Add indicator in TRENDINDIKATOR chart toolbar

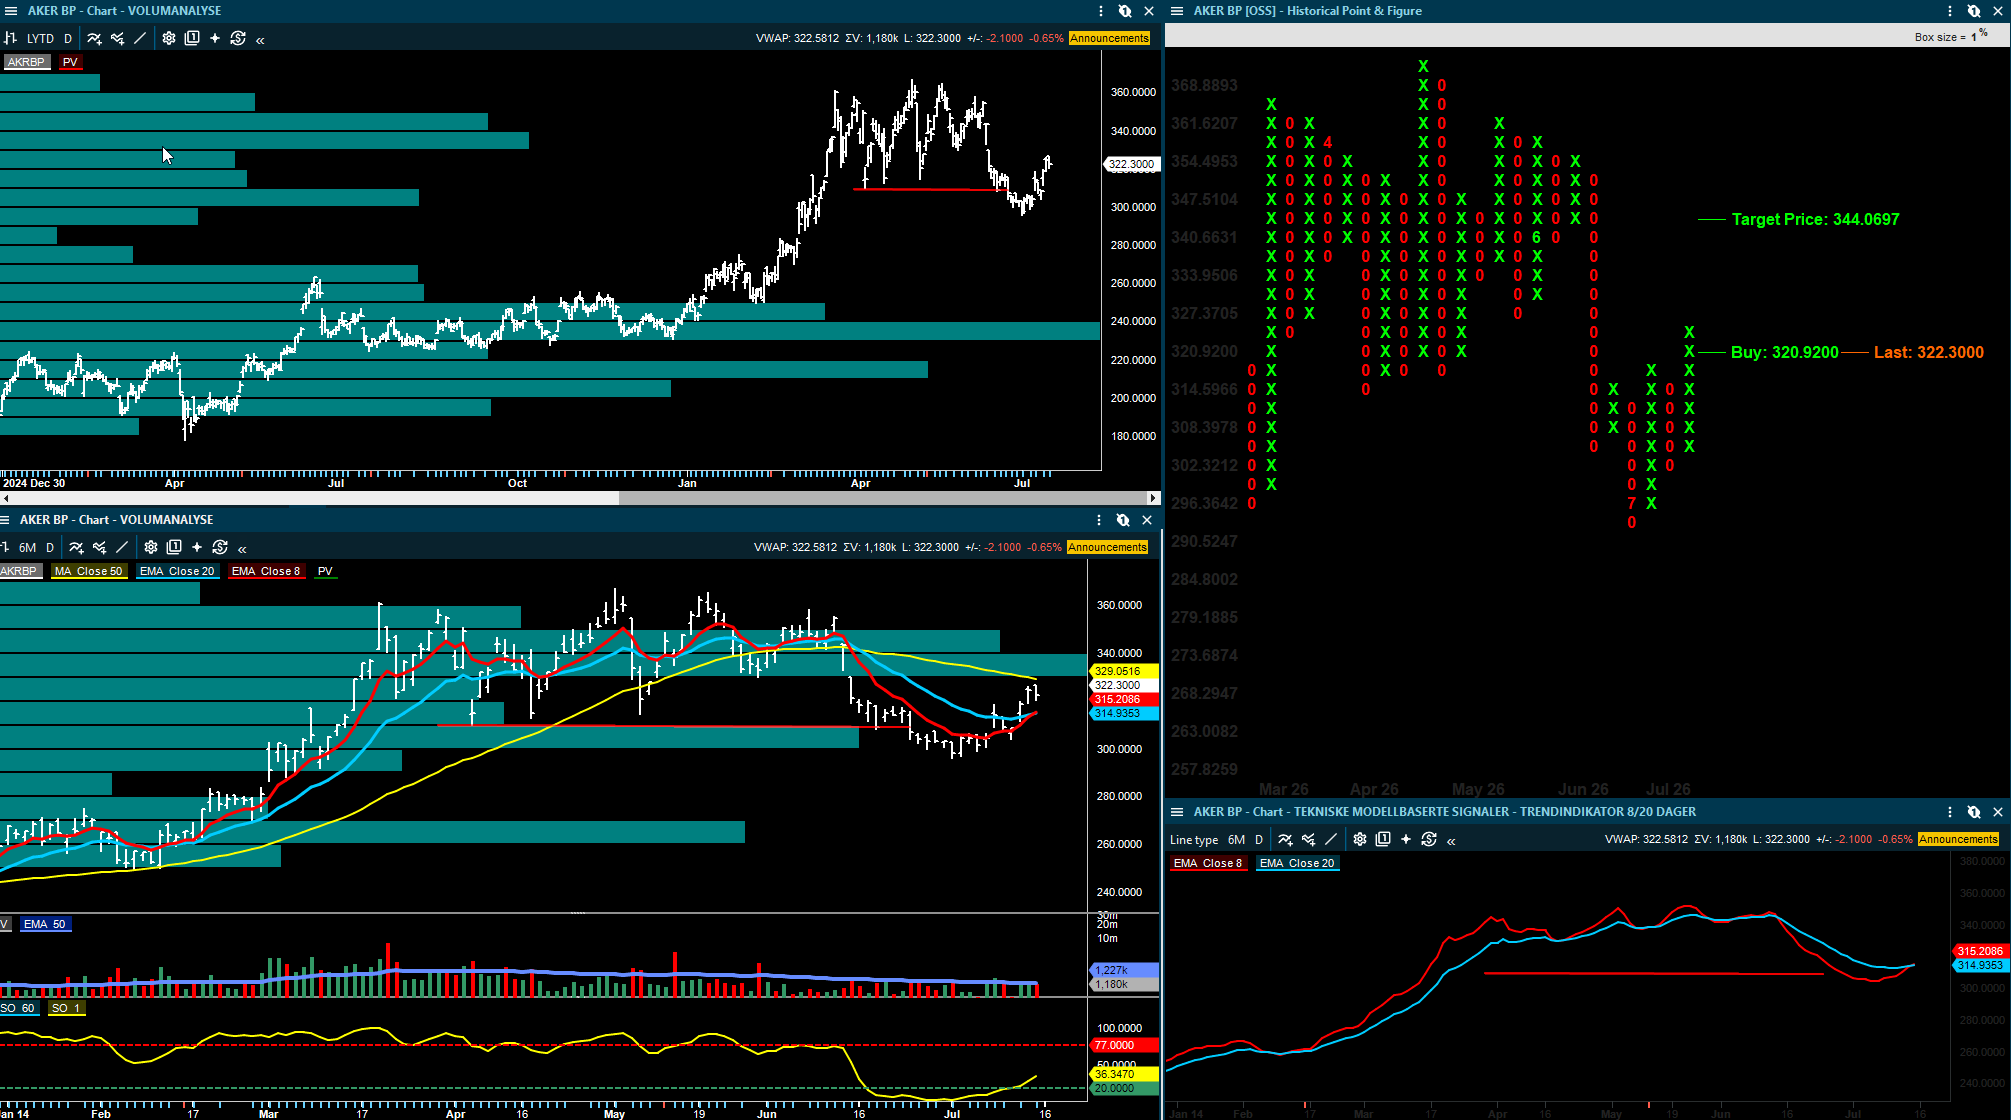point(1285,839)
